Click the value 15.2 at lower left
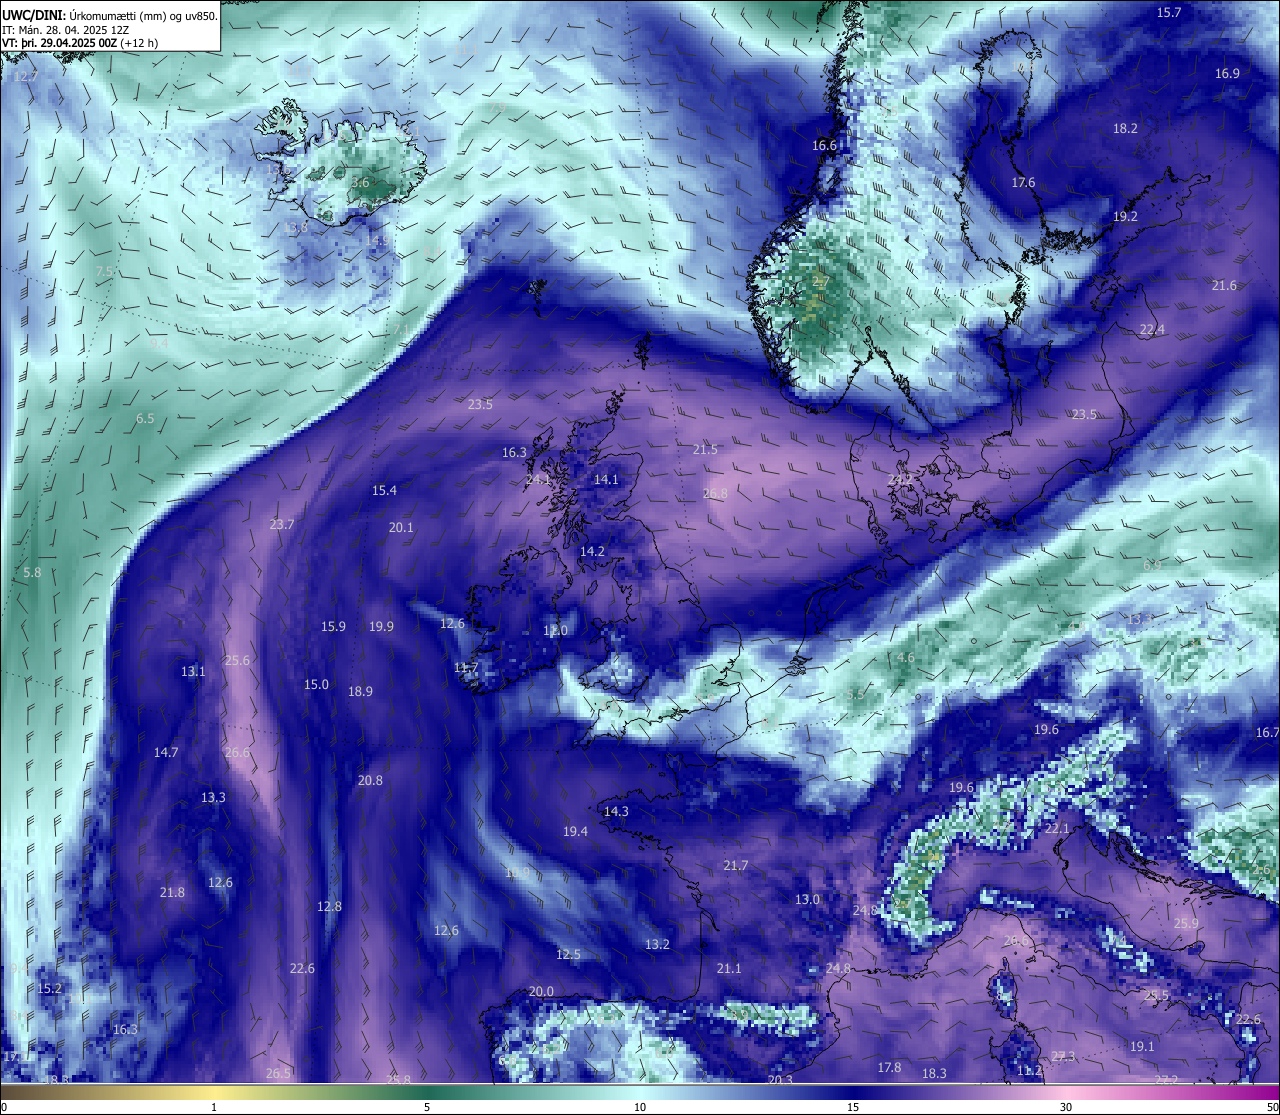The image size is (1280, 1115). pos(49,988)
